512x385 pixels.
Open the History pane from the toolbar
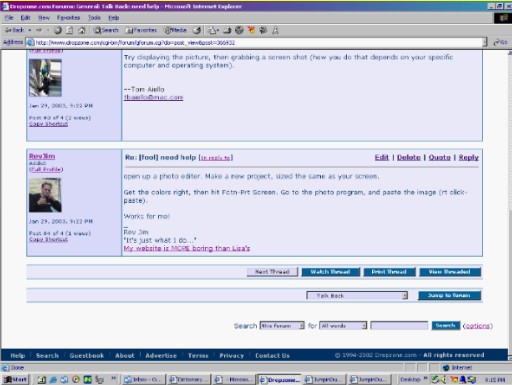(197, 30)
